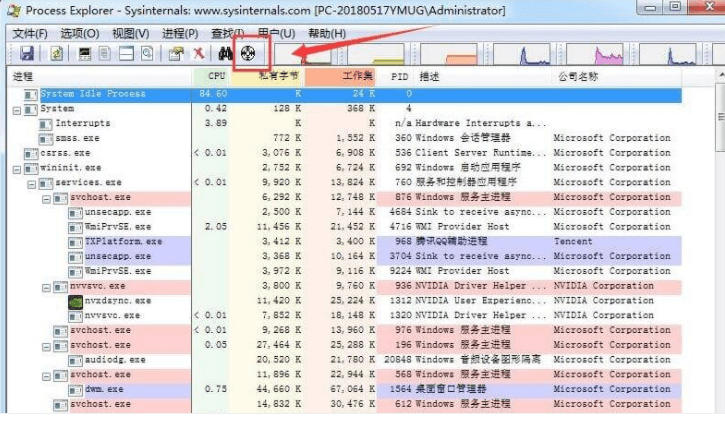The width and height of the screenshot is (725, 427).
Task: Collapse nvvsvc.exe PID 936 node
Action: pos(47,288)
